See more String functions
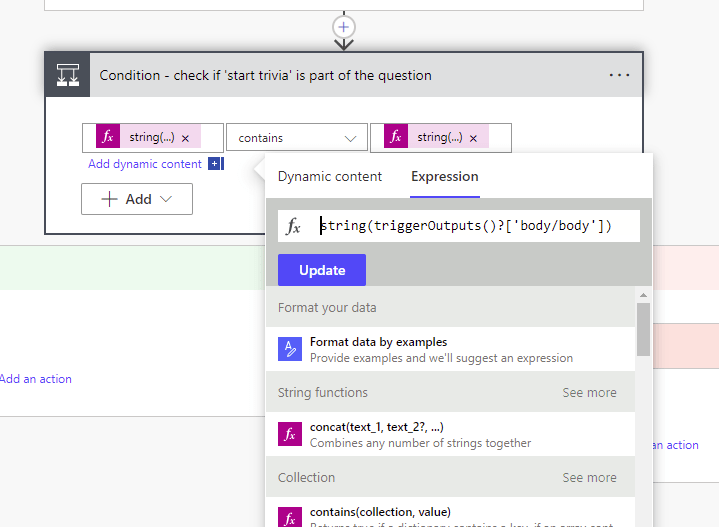 click(589, 393)
